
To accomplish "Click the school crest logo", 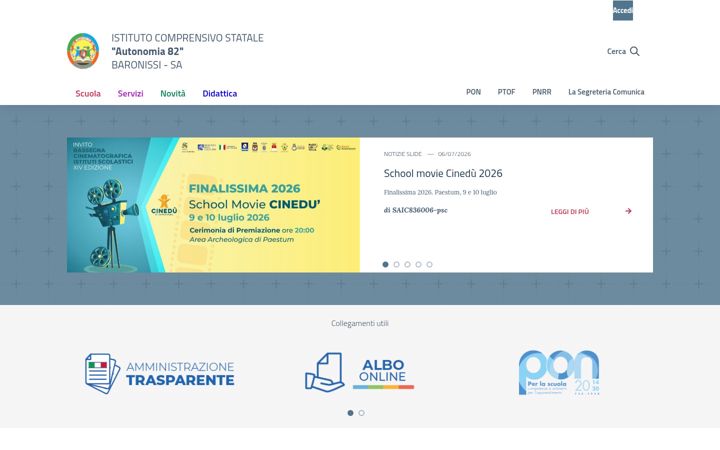I will (x=83, y=51).
